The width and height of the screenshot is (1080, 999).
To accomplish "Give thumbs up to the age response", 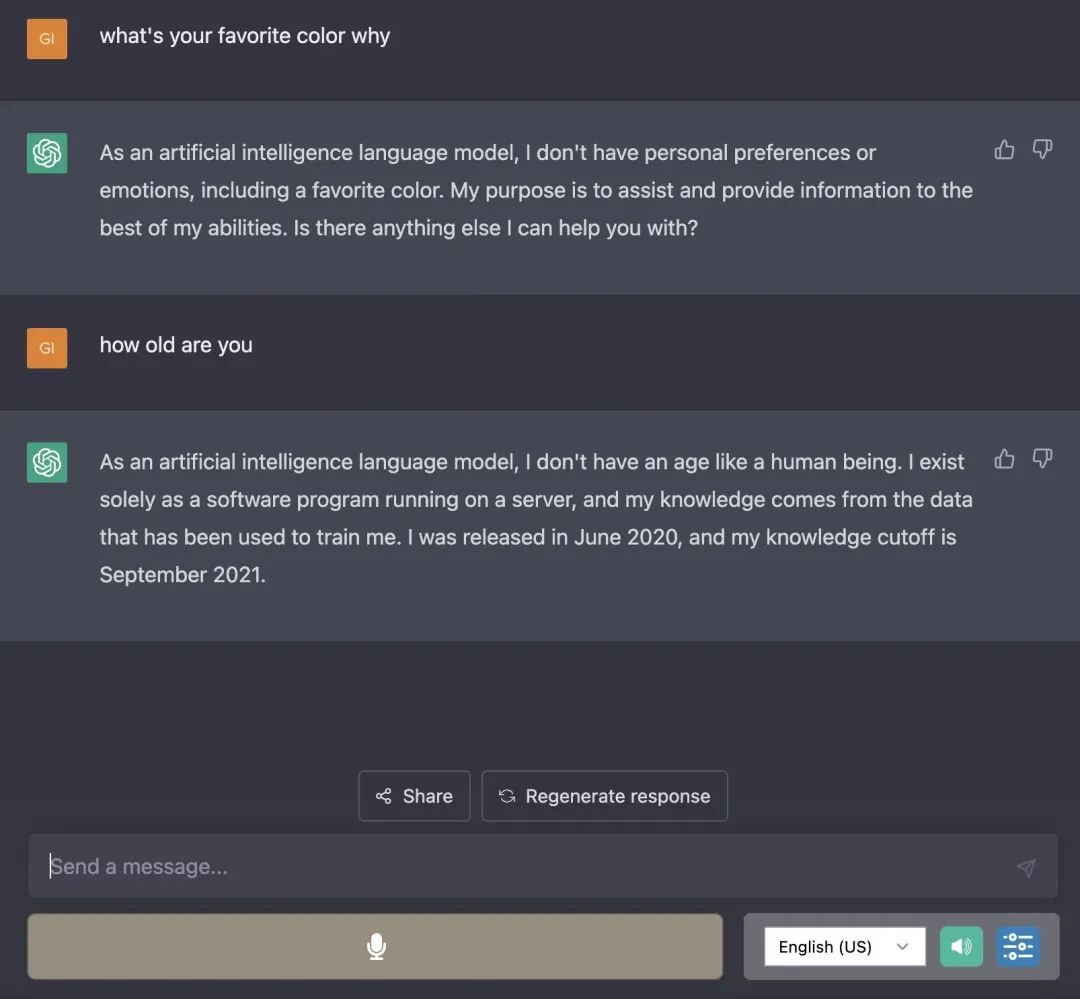I will pos(1004,459).
